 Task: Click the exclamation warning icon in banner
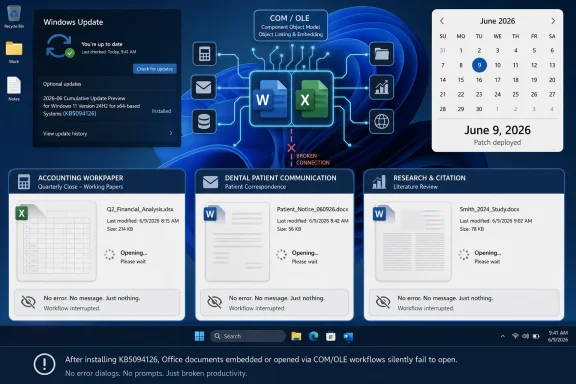tap(44, 364)
